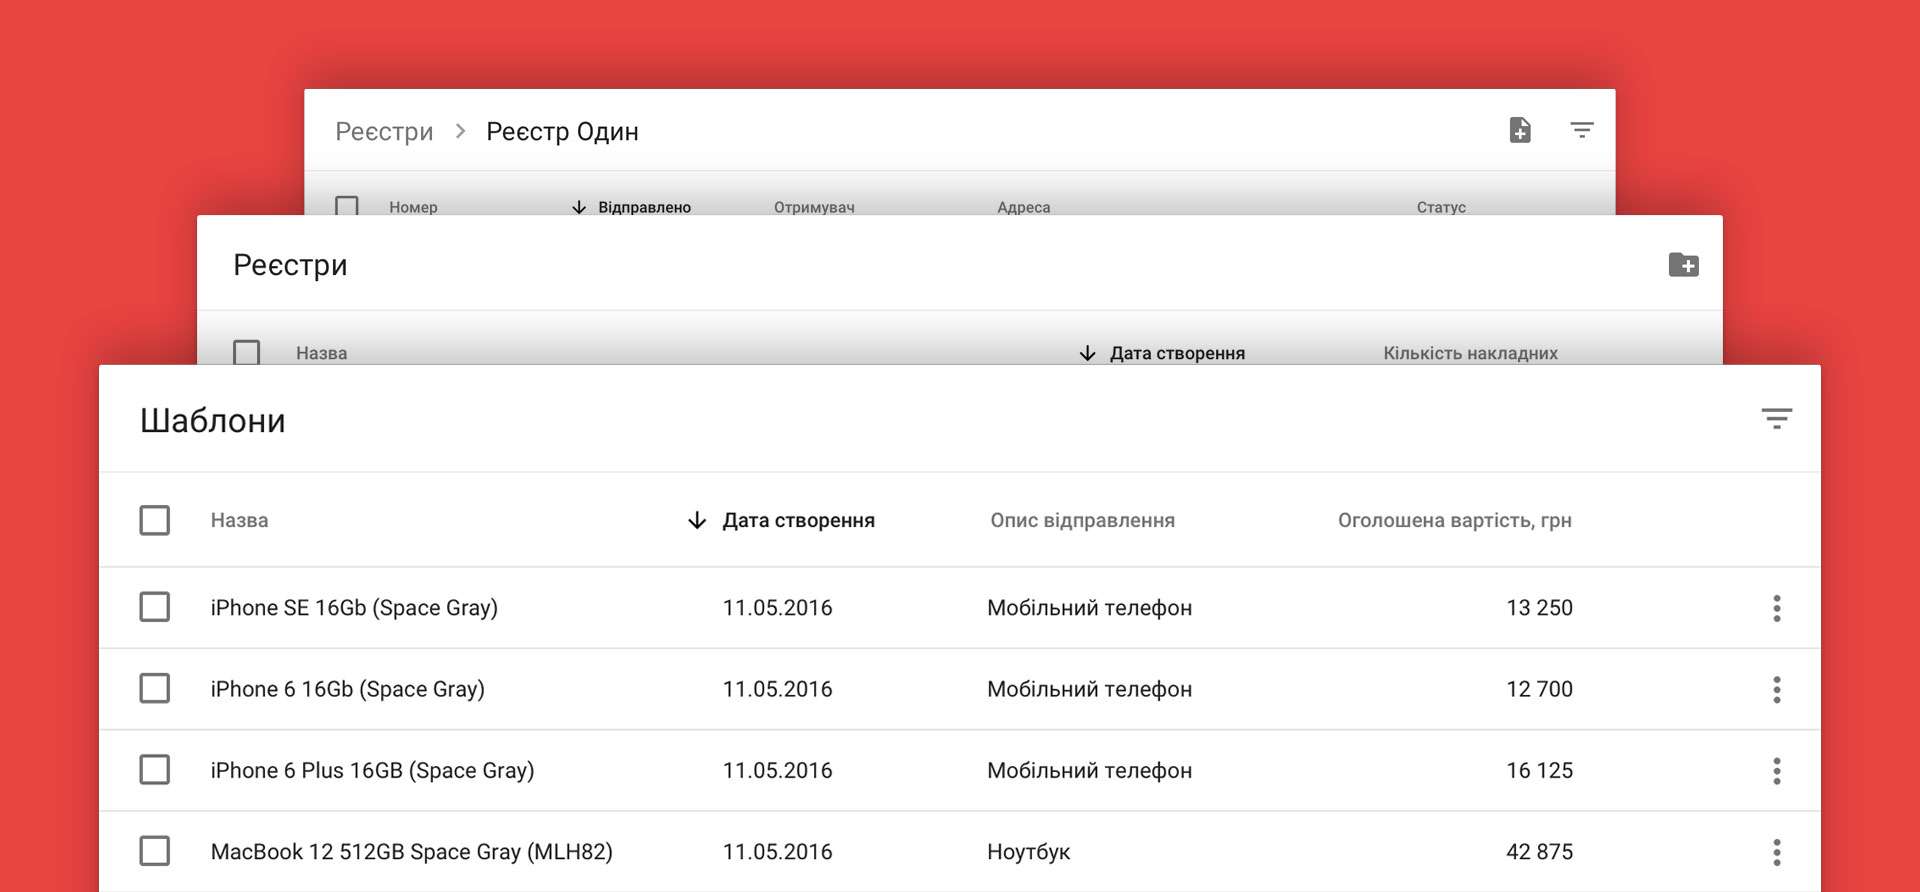Toggle select-all checkbox in Реєстр Один panel
The image size is (1920, 892).
tap(347, 205)
